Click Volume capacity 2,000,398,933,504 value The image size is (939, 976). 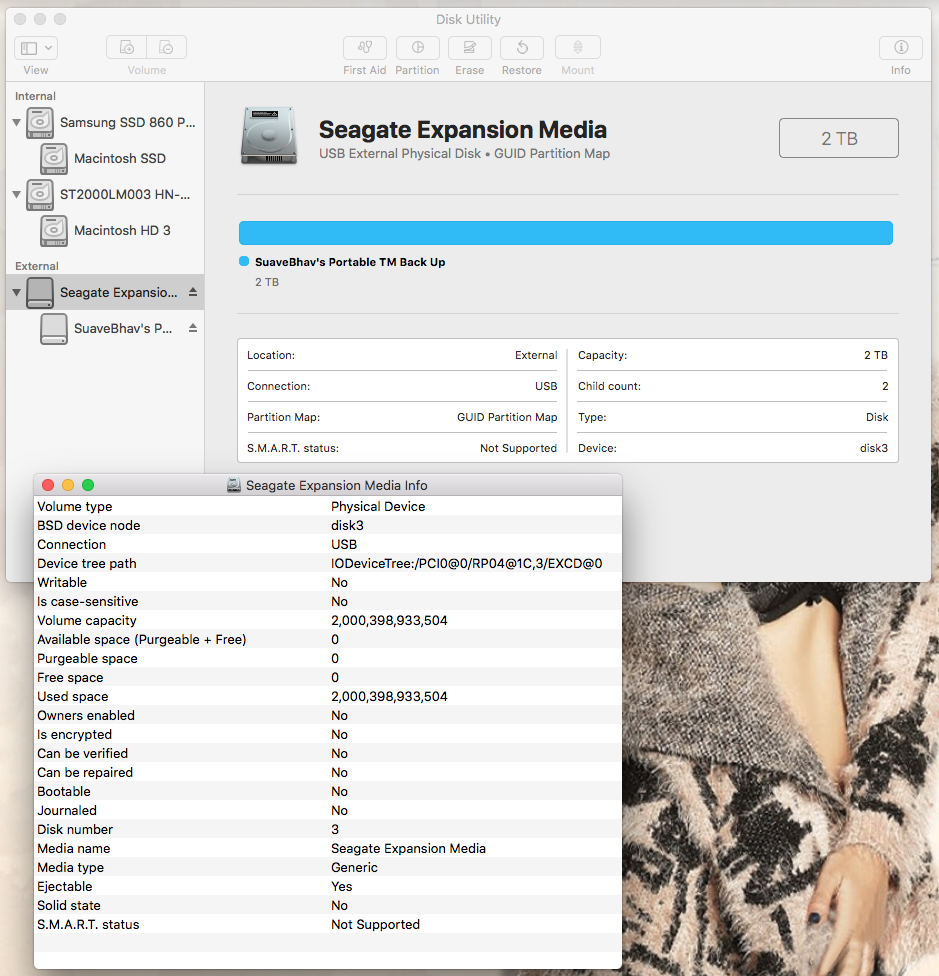(389, 621)
